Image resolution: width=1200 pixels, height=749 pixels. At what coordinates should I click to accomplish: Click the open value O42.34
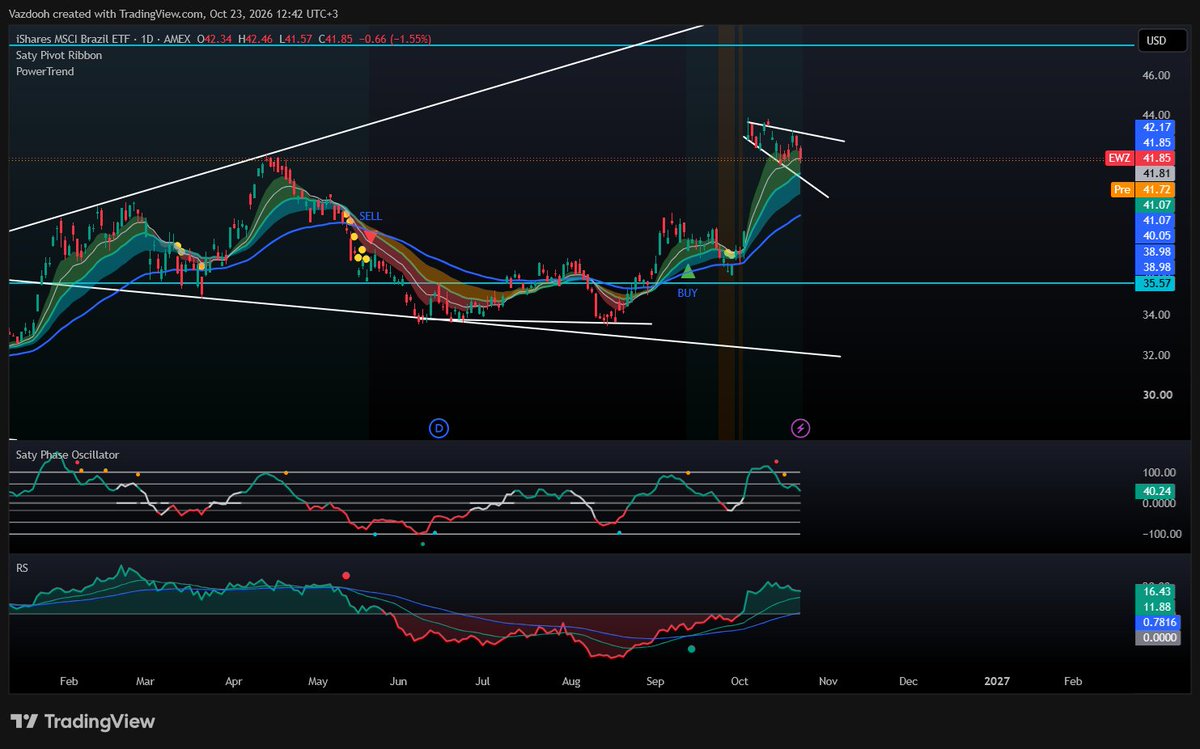216,39
